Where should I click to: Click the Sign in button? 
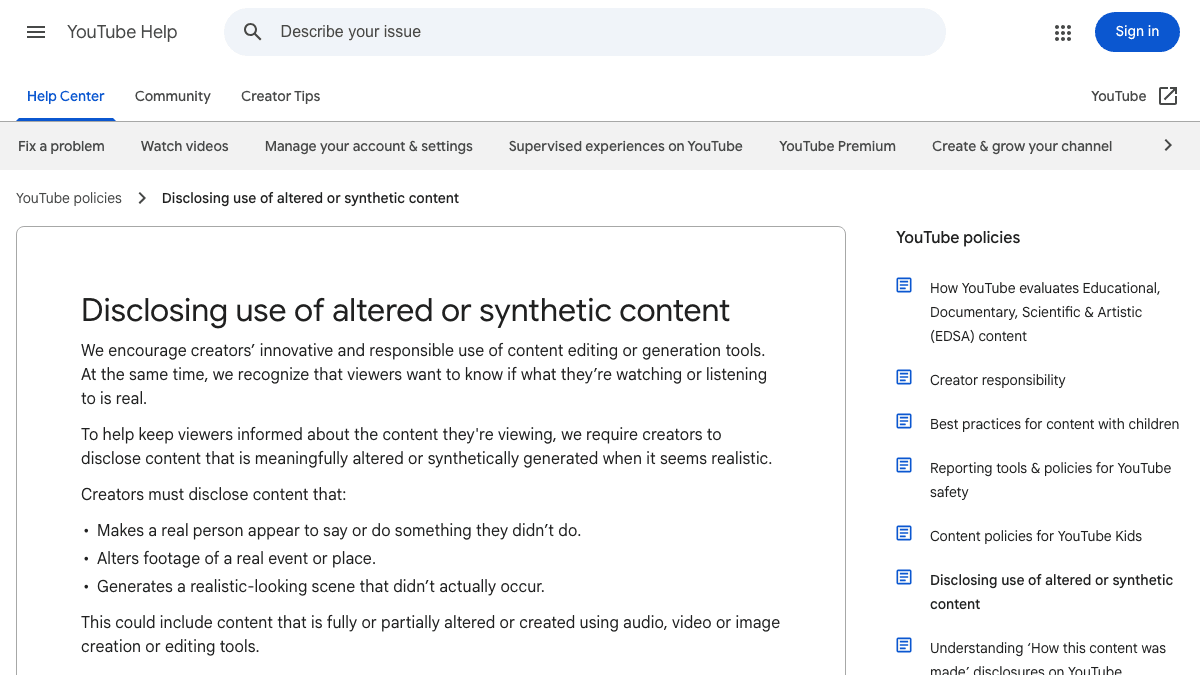[x=1137, y=32]
